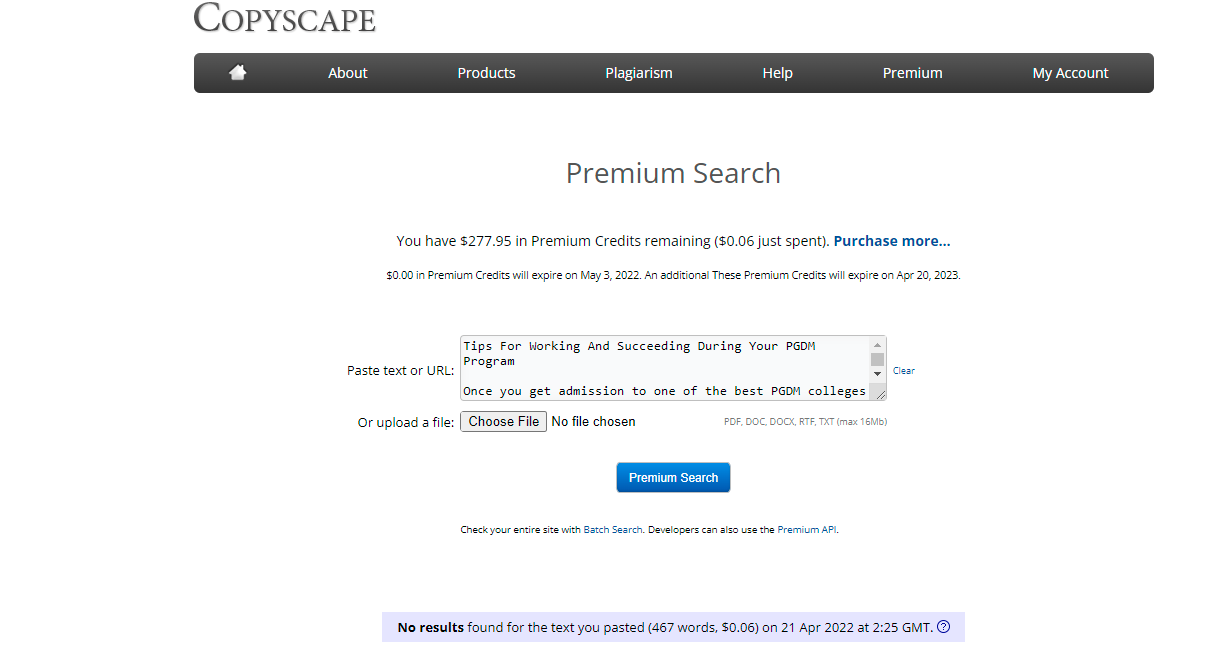The image size is (1210, 660).
Task: Open the About menu
Action: point(348,73)
